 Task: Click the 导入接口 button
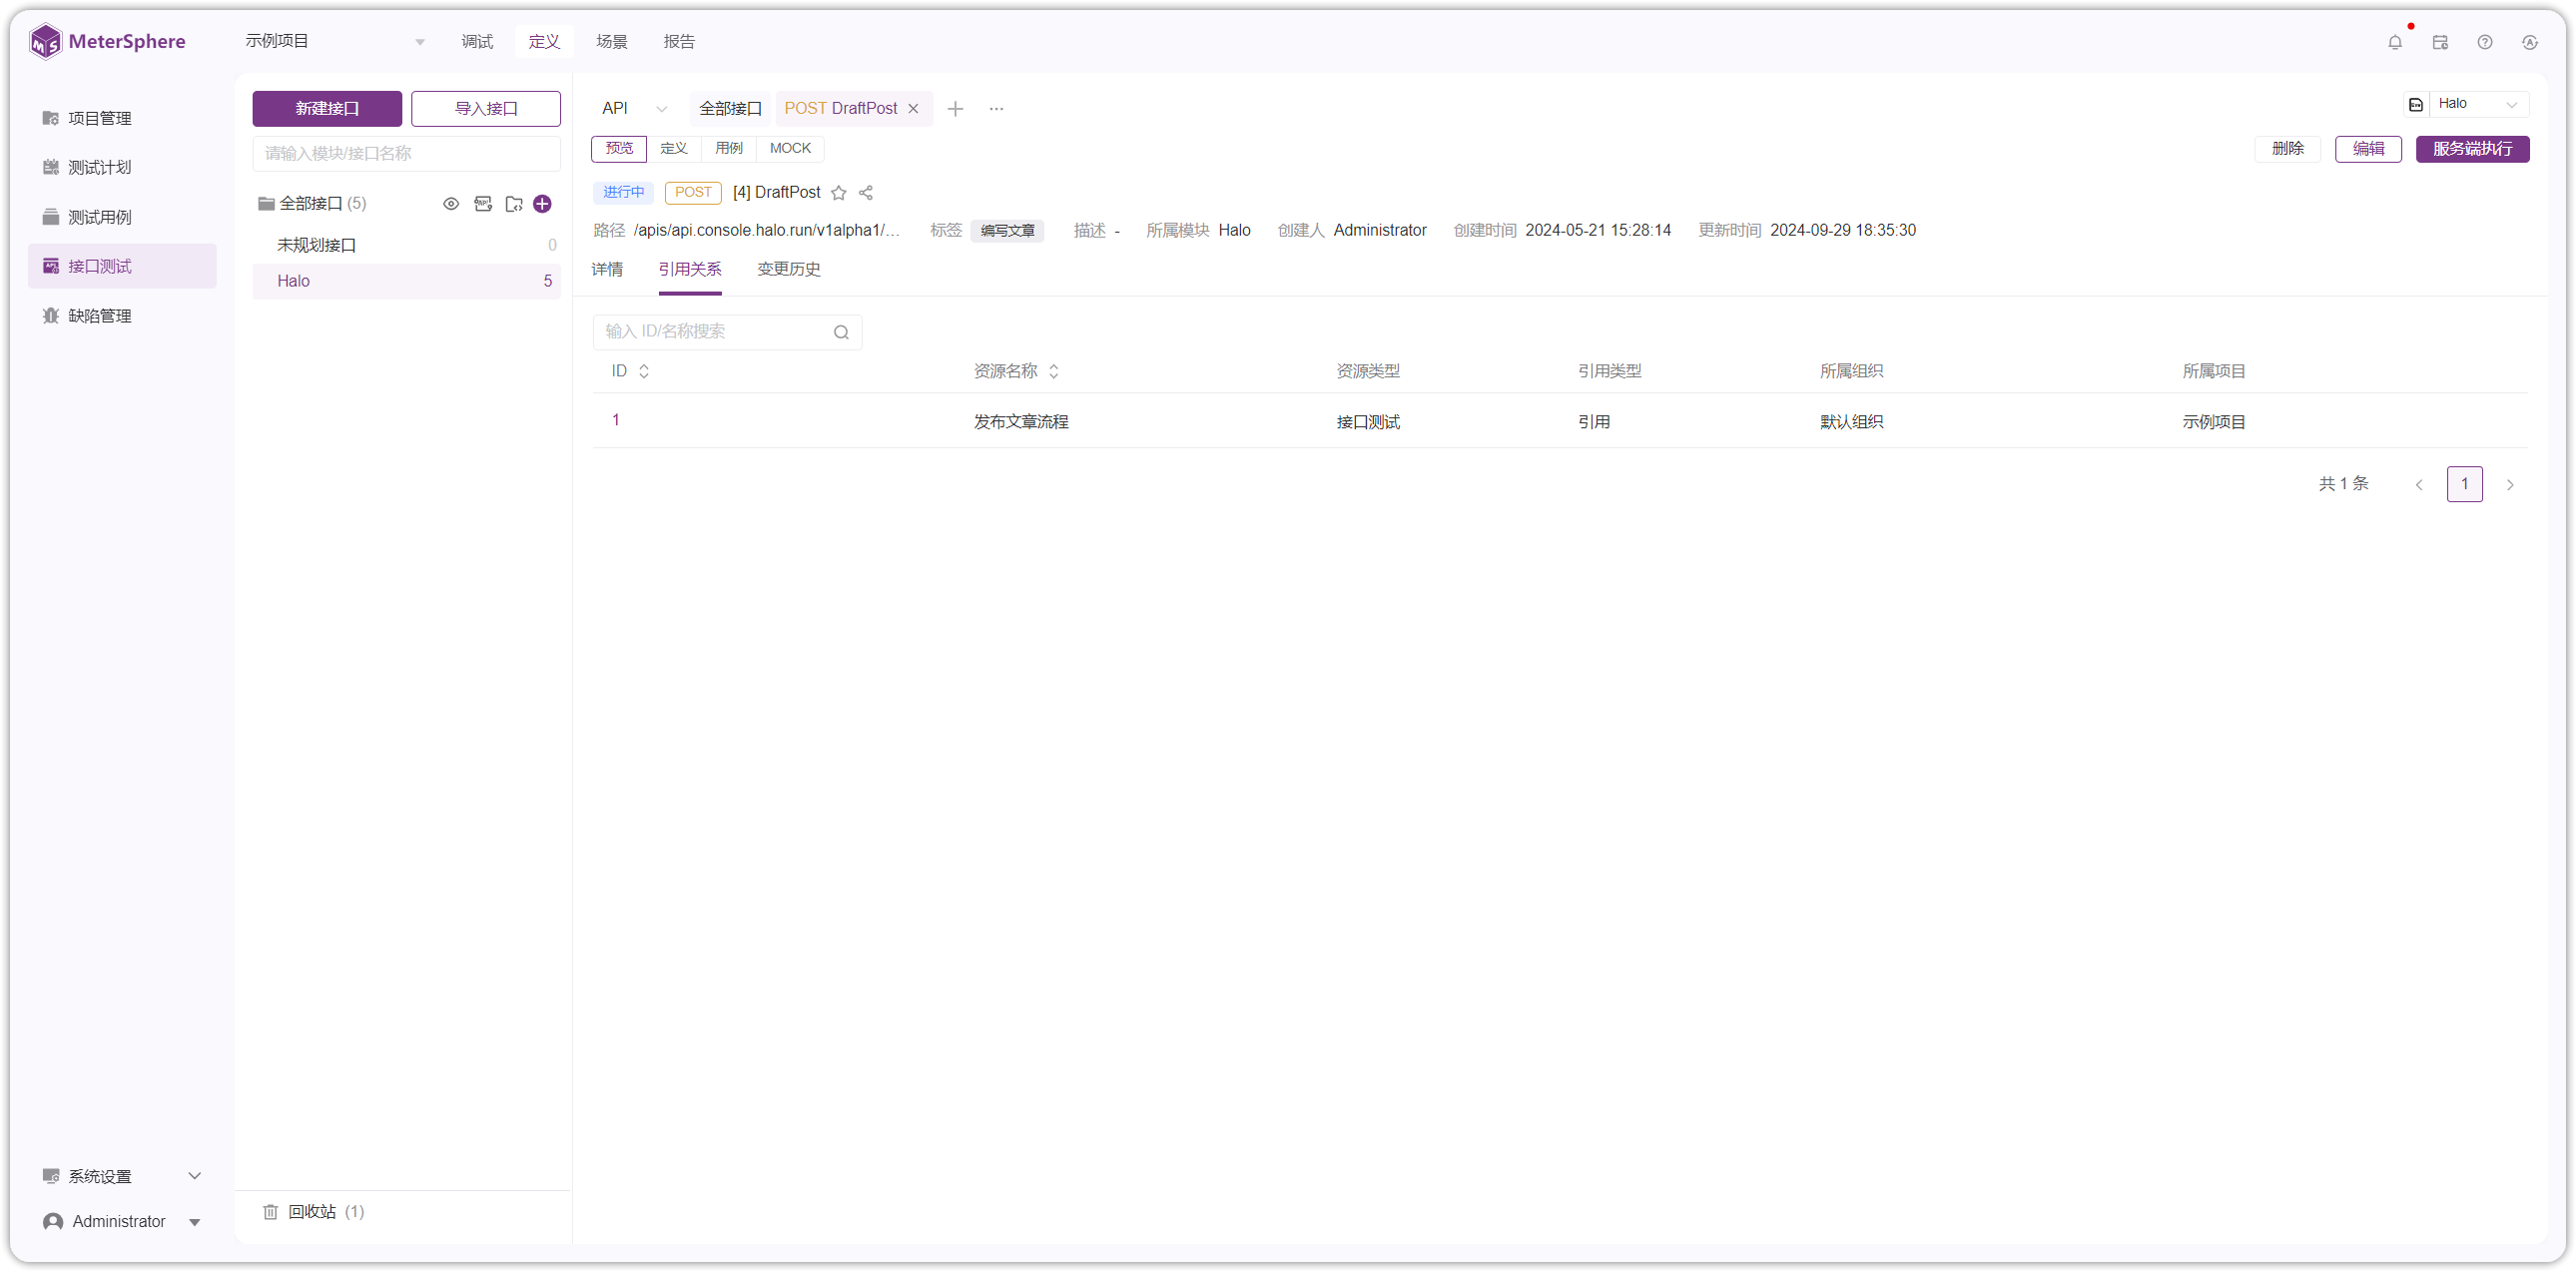[486, 109]
